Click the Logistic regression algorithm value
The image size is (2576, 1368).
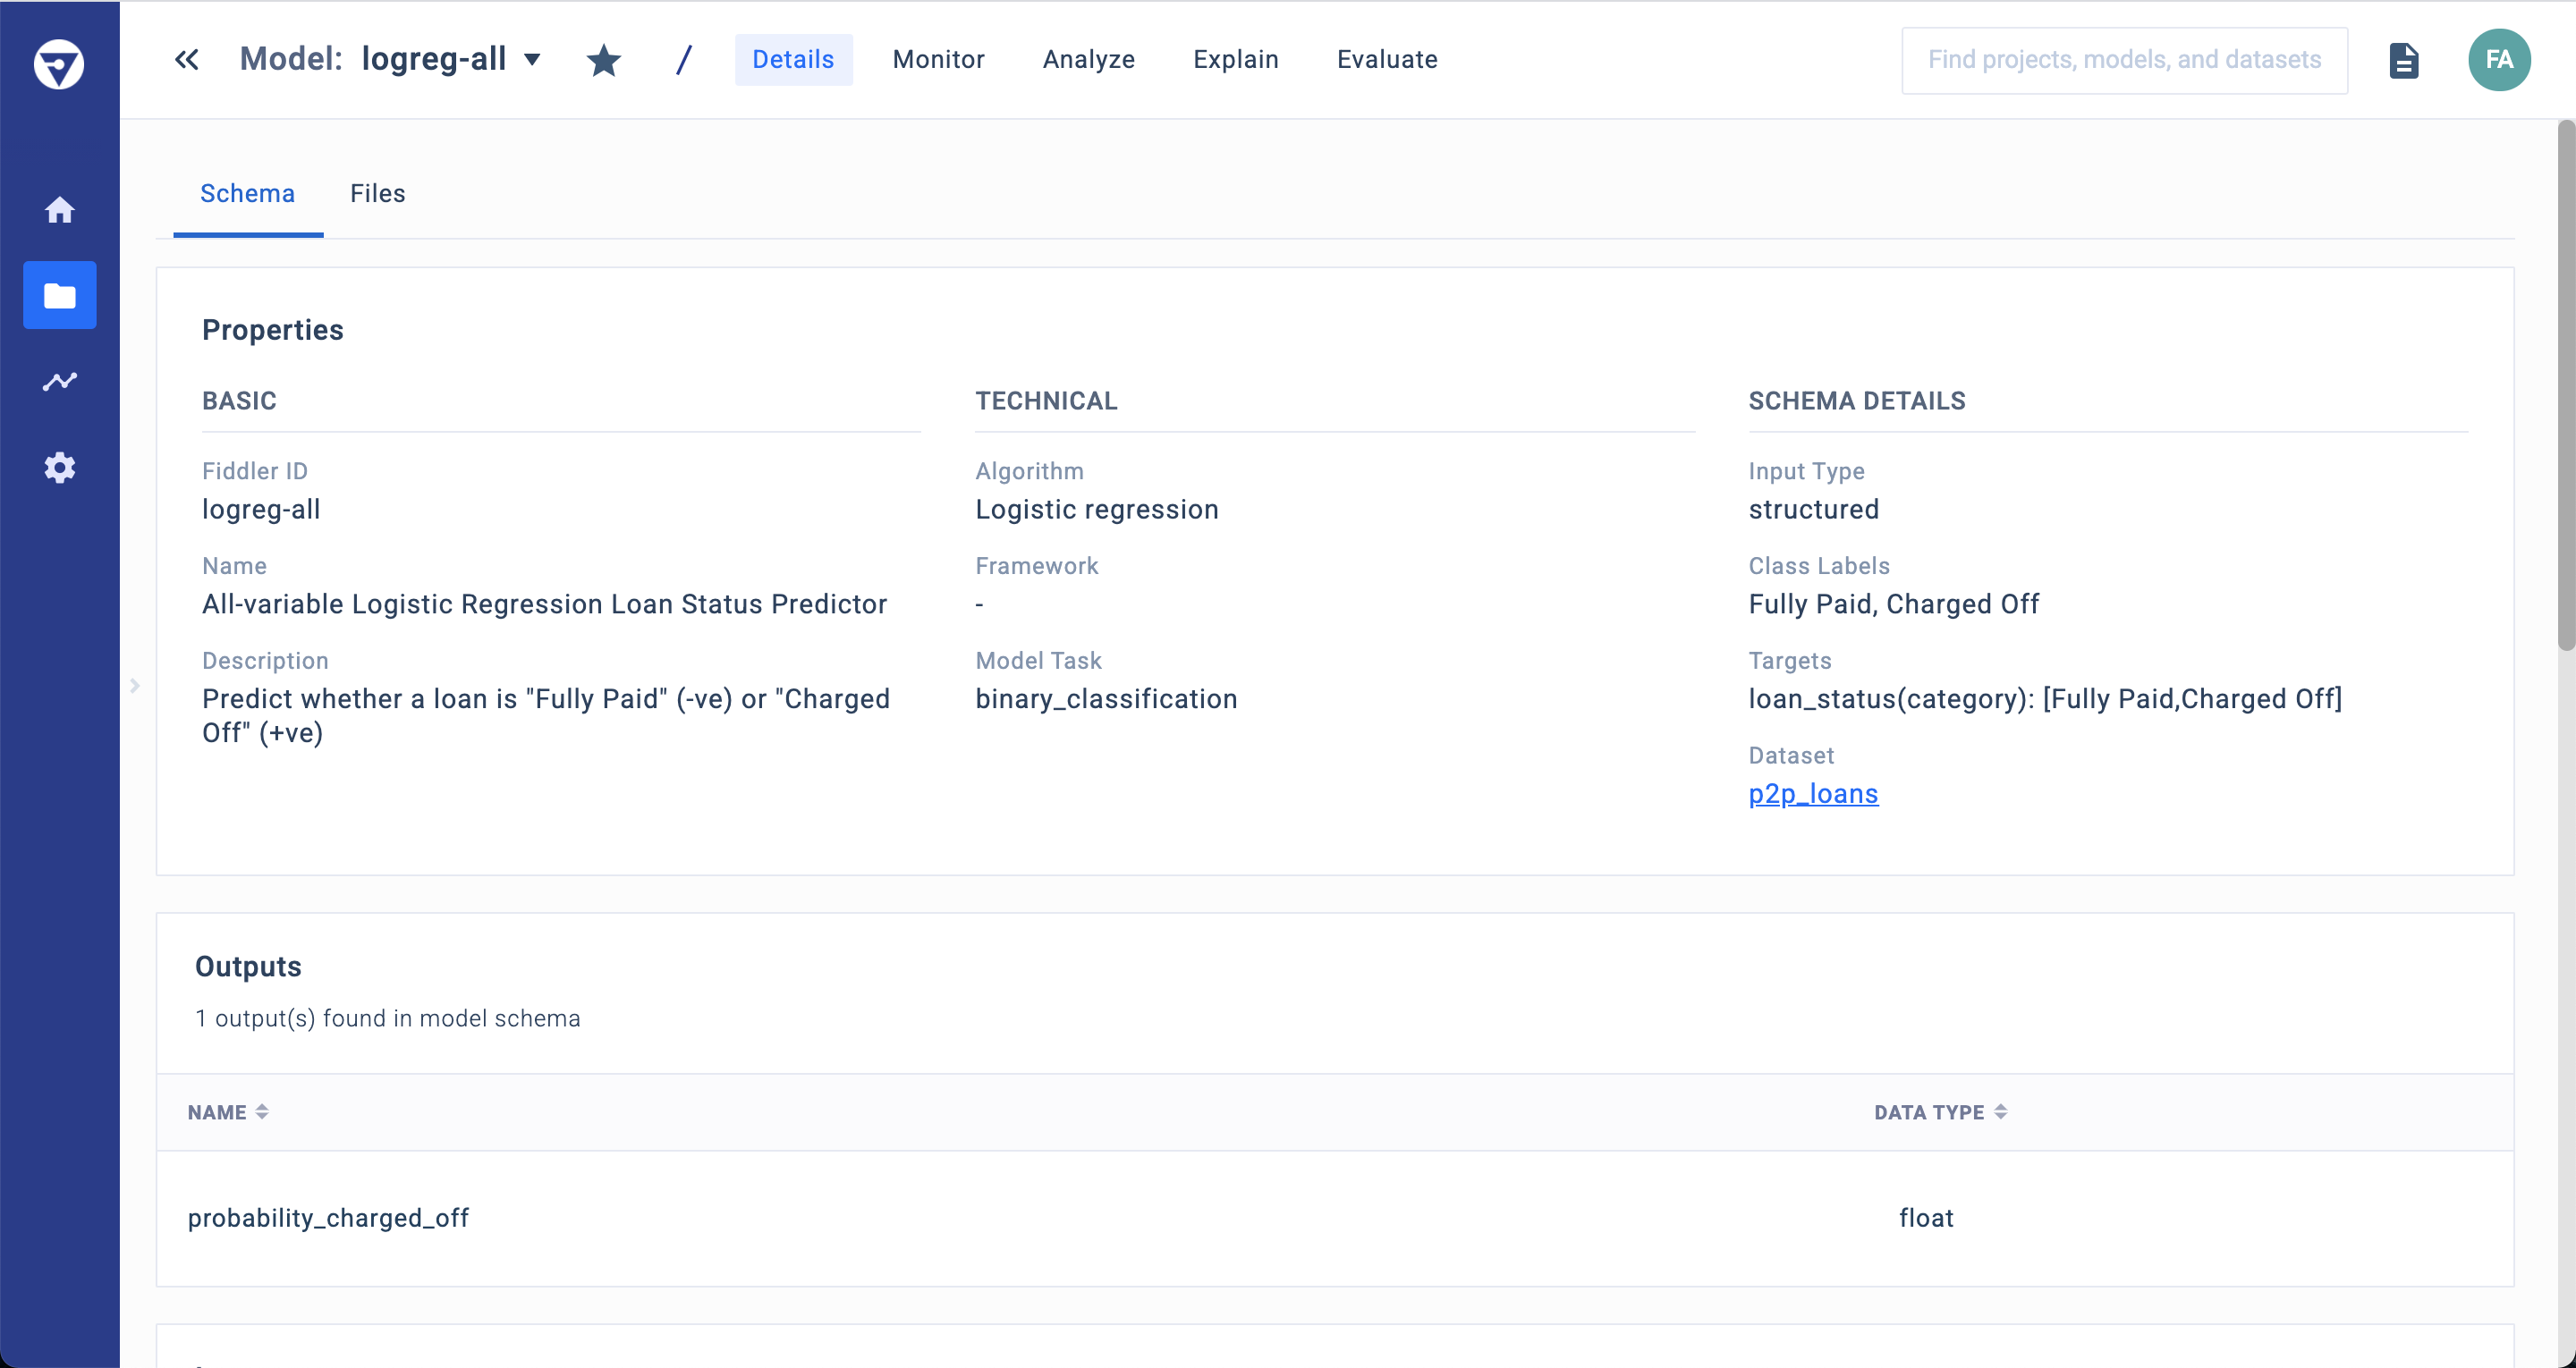1097,510
